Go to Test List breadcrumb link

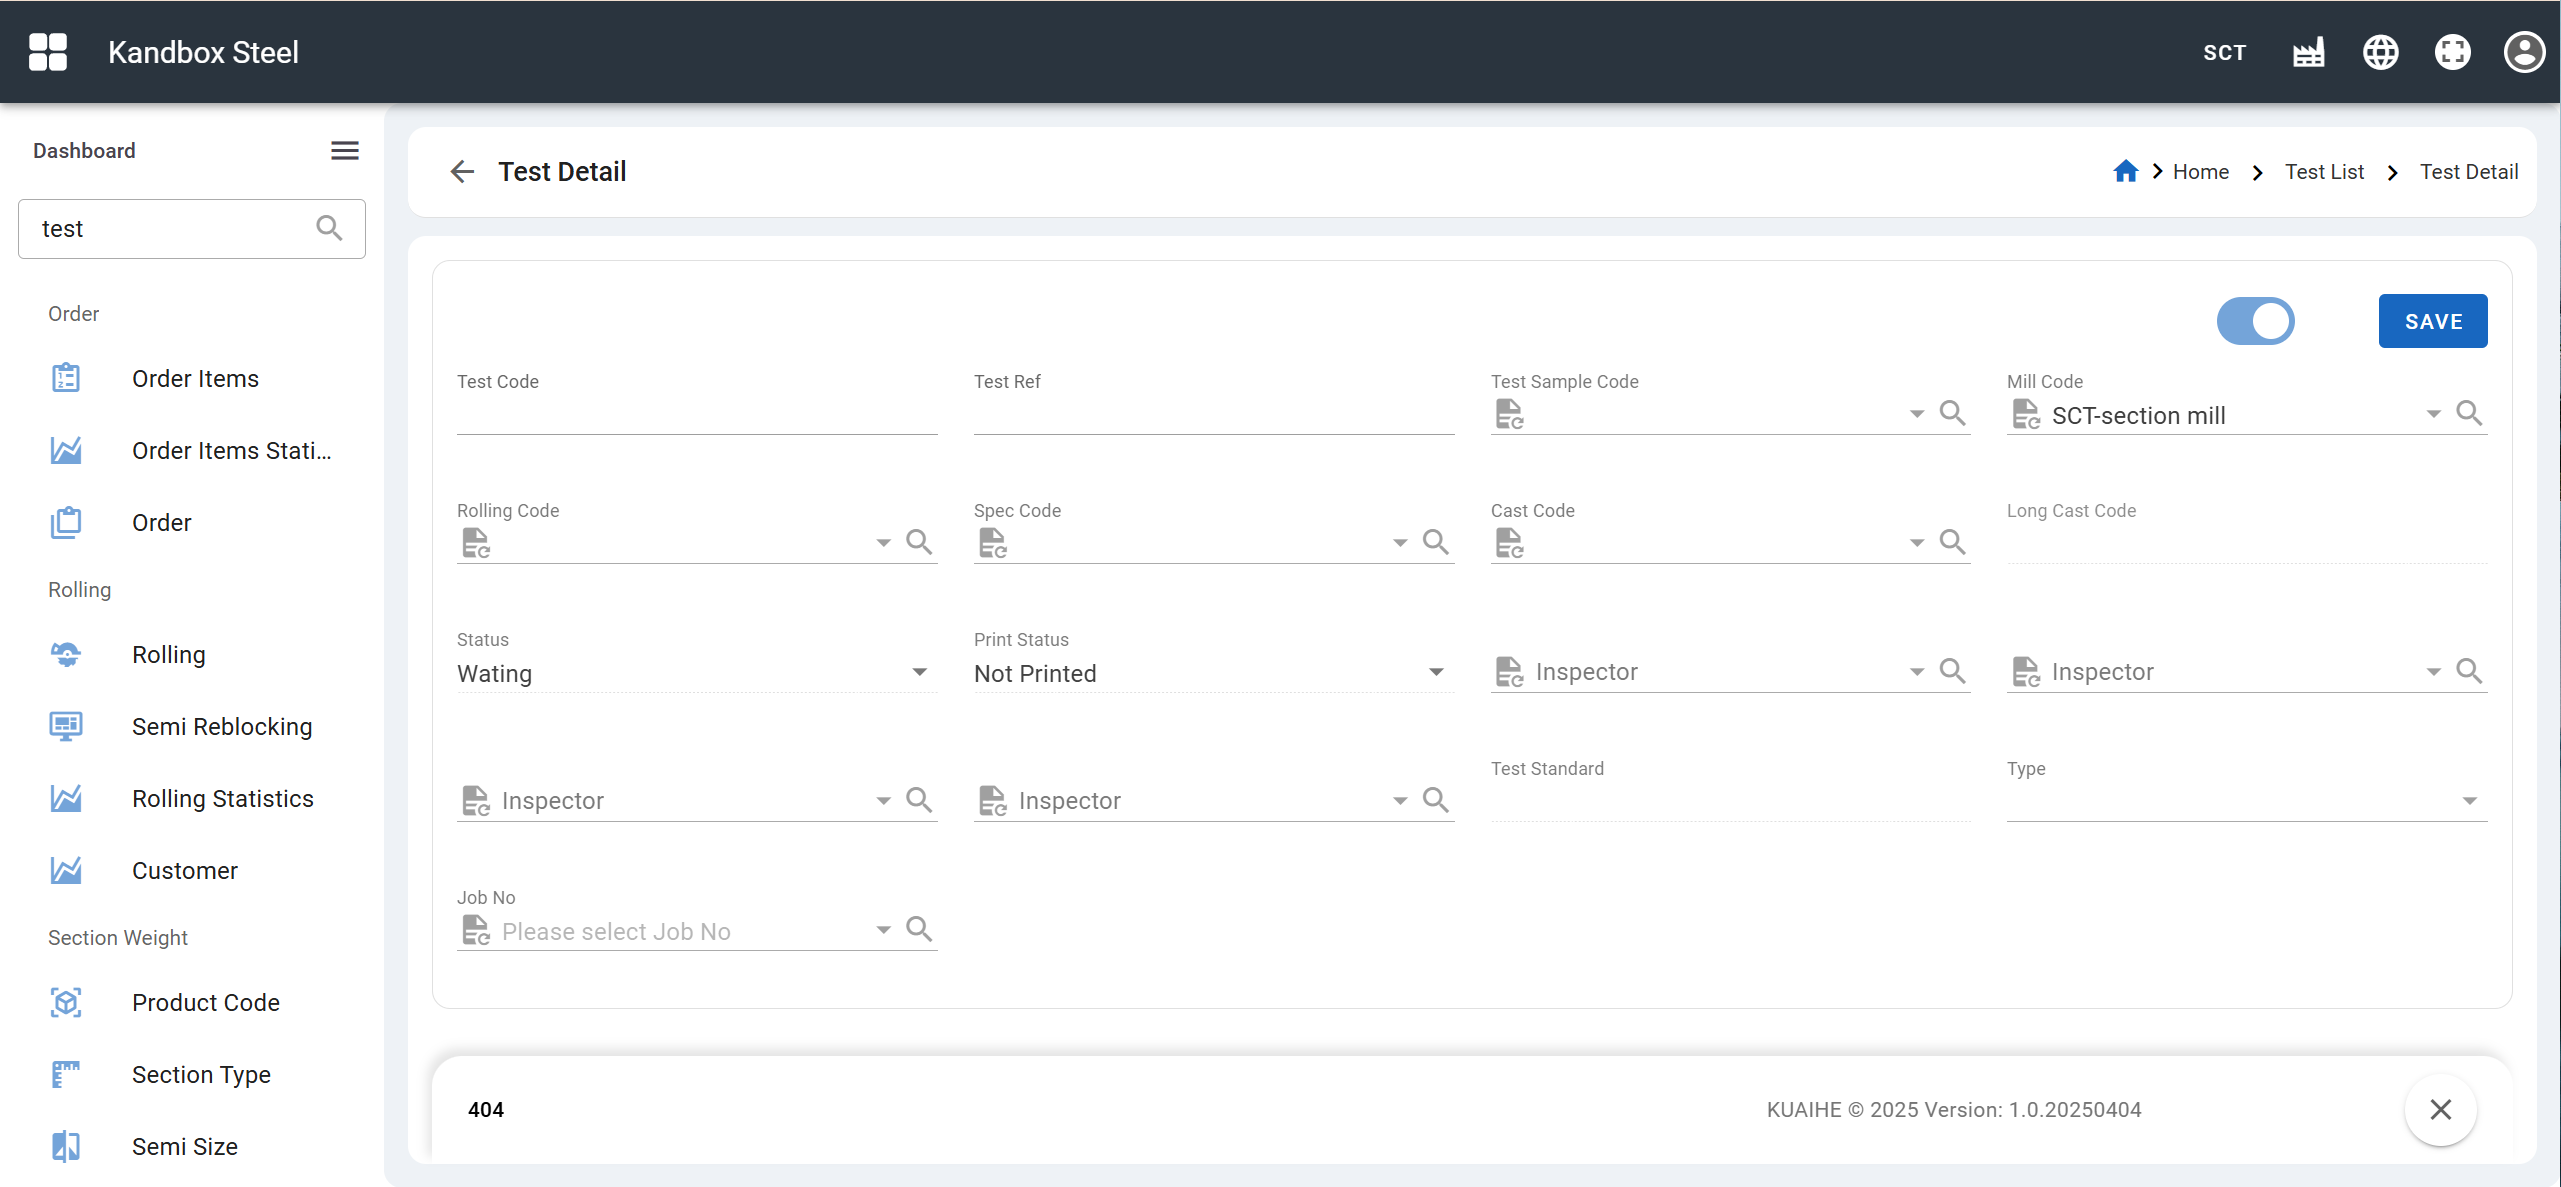[x=2324, y=172]
